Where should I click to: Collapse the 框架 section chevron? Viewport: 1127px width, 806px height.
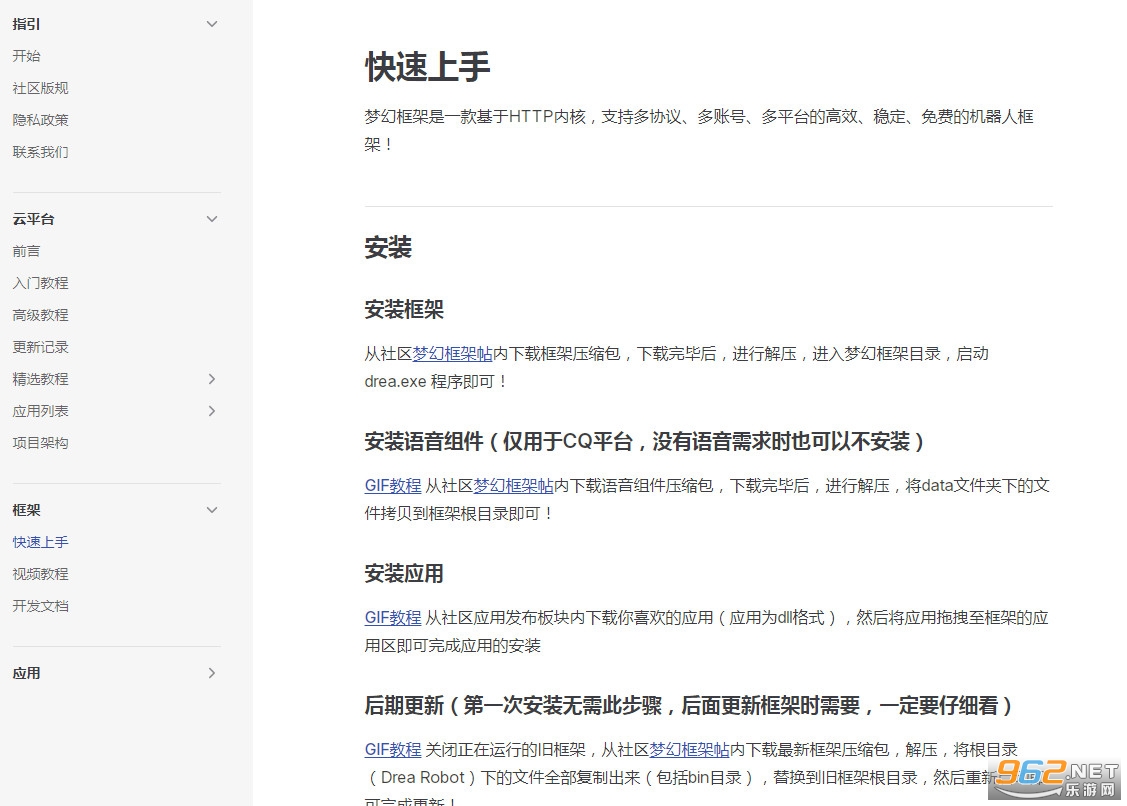(211, 510)
